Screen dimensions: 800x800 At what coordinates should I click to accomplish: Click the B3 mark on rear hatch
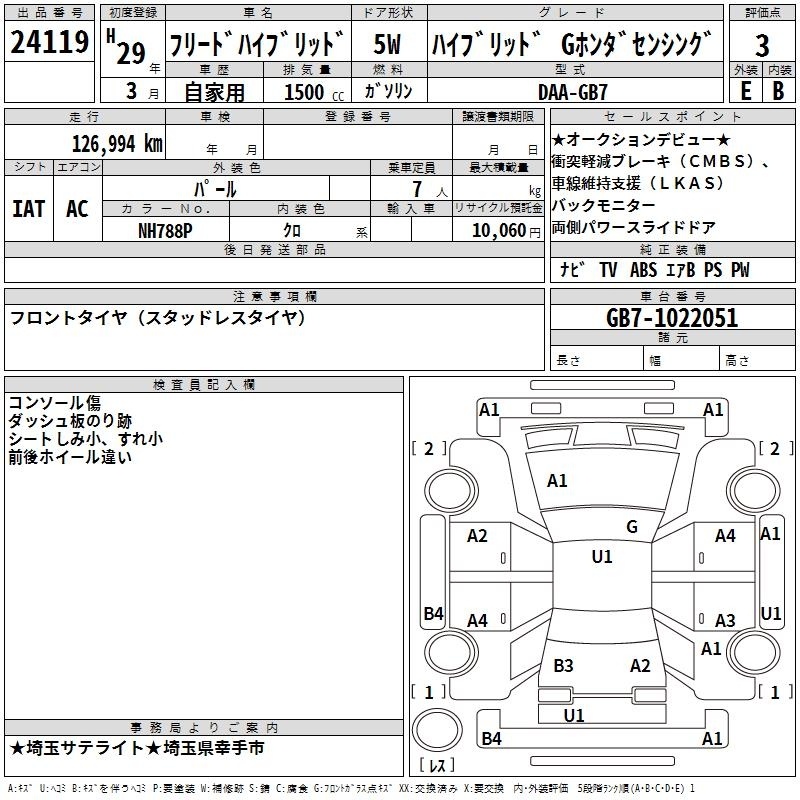point(563,666)
